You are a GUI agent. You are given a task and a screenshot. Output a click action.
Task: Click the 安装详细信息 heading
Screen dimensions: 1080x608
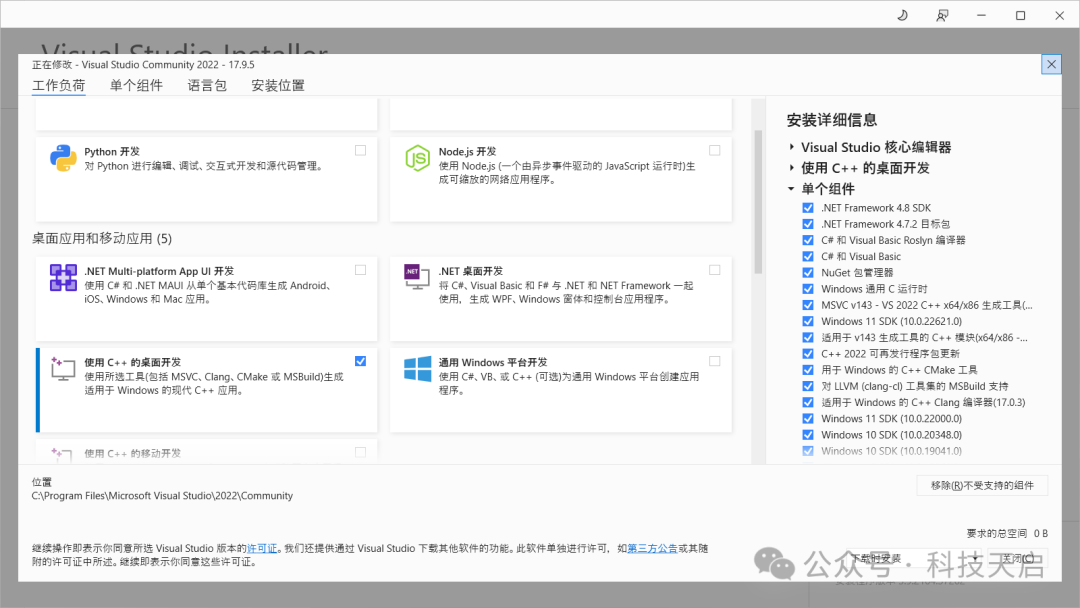[831, 120]
